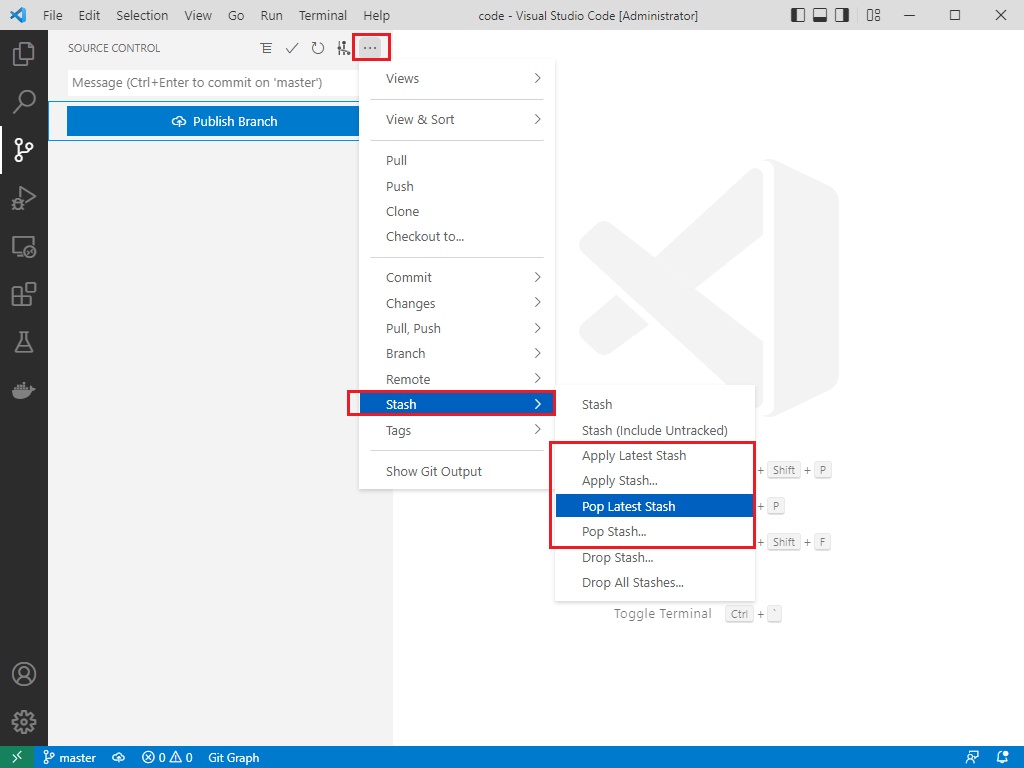
Task: Select Stash (Include Untracked)
Action: click(x=654, y=430)
